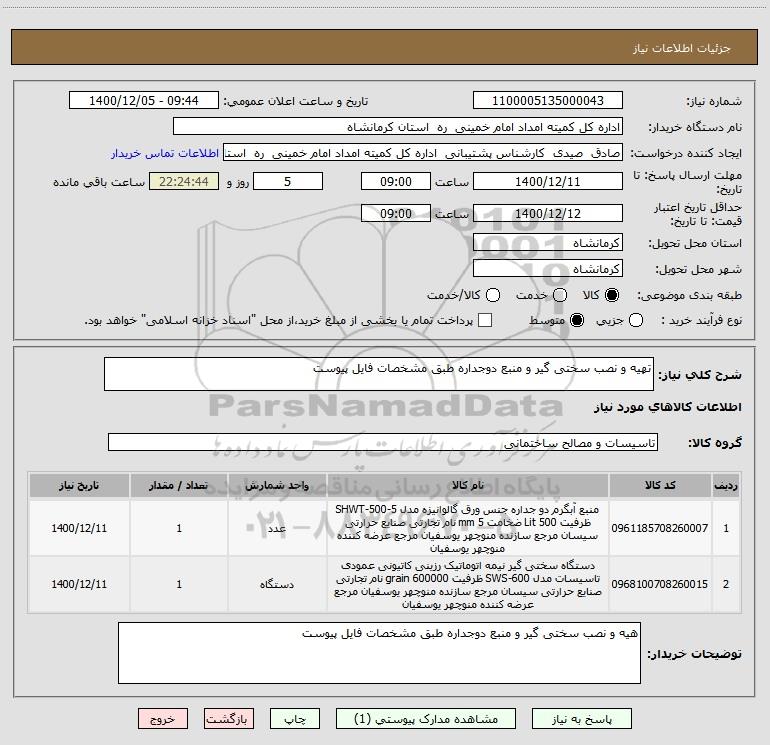Toggle the اسناد خزانه اسلامی payment checkbox
This screenshot has height=745, width=770.
485,320
